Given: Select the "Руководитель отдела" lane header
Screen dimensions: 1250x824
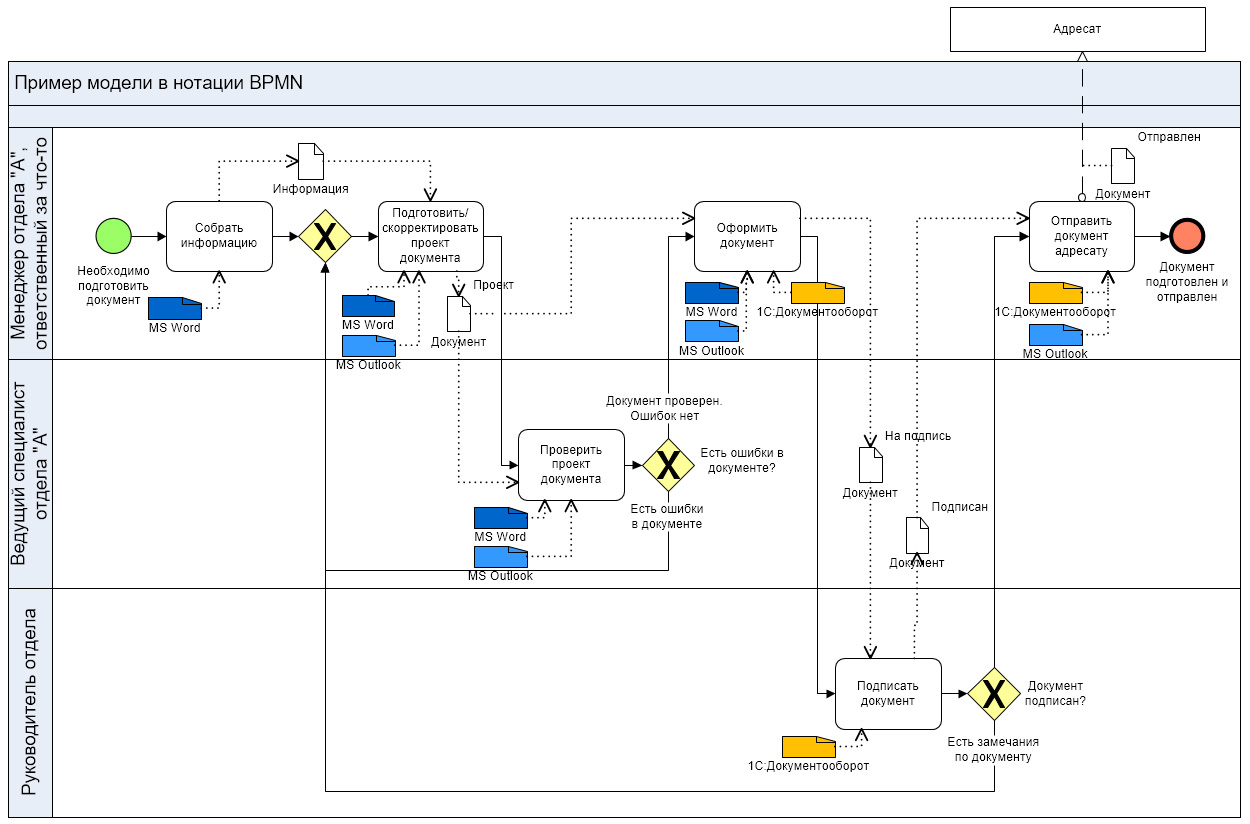Looking at the screenshot, I should [x=30, y=703].
